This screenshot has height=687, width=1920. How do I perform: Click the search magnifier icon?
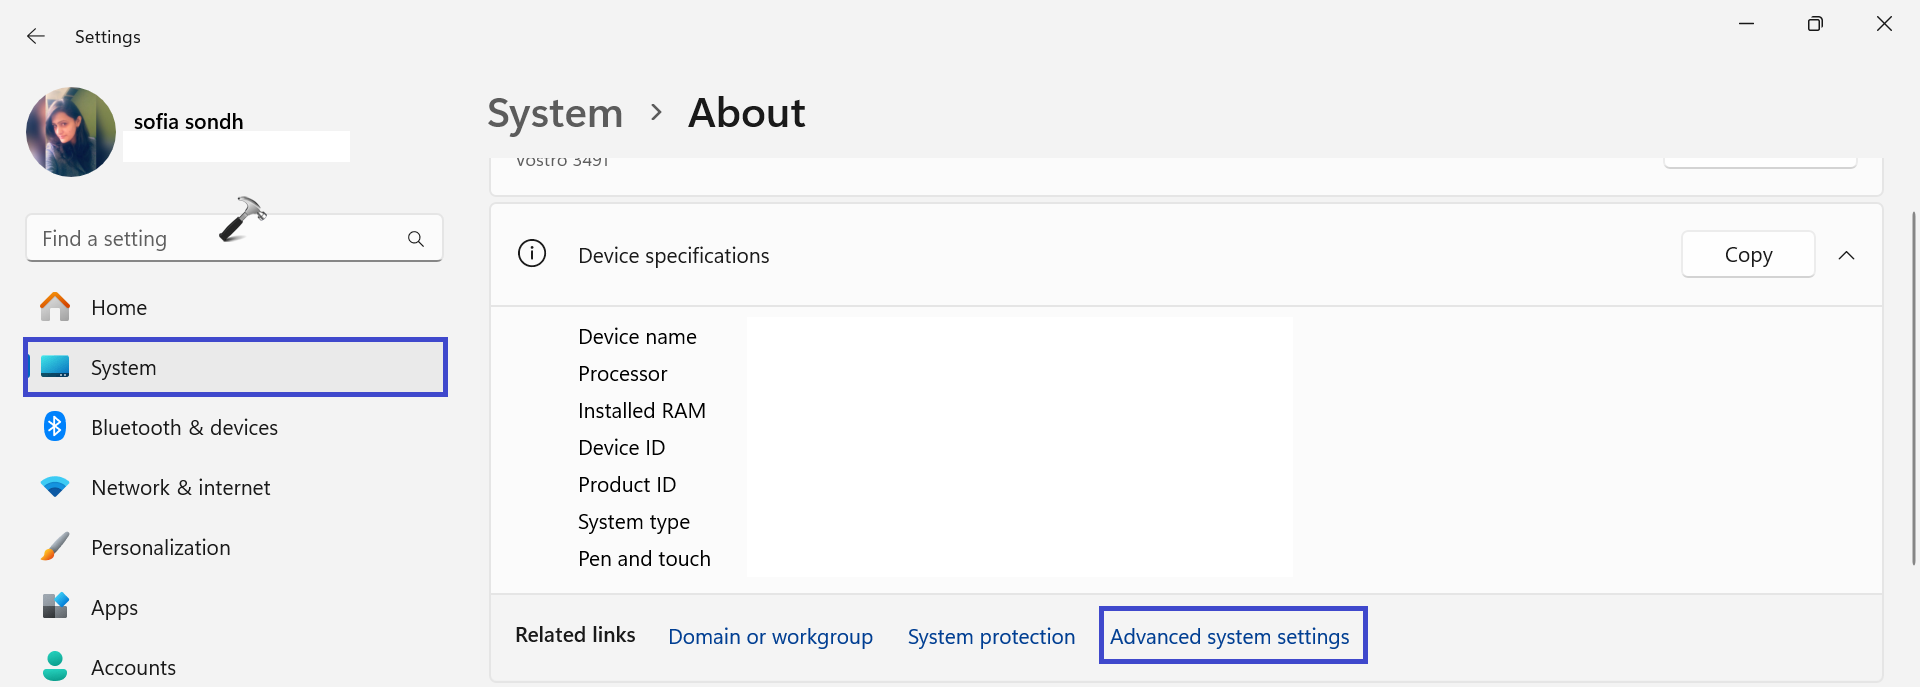(x=416, y=239)
